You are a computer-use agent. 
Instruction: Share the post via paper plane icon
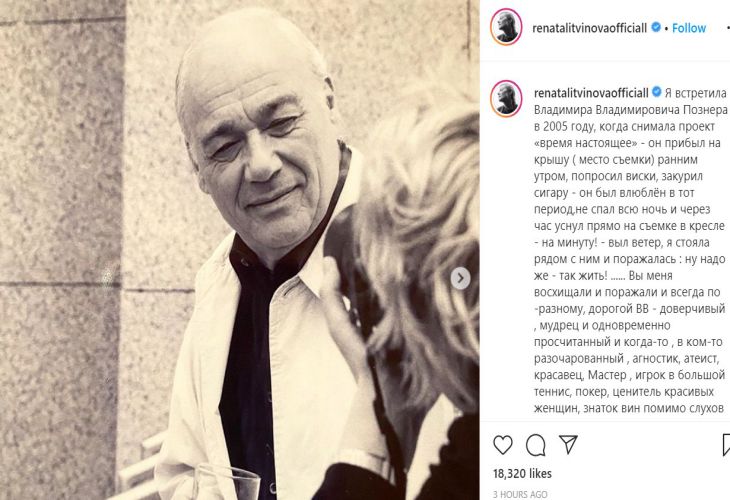point(568,445)
